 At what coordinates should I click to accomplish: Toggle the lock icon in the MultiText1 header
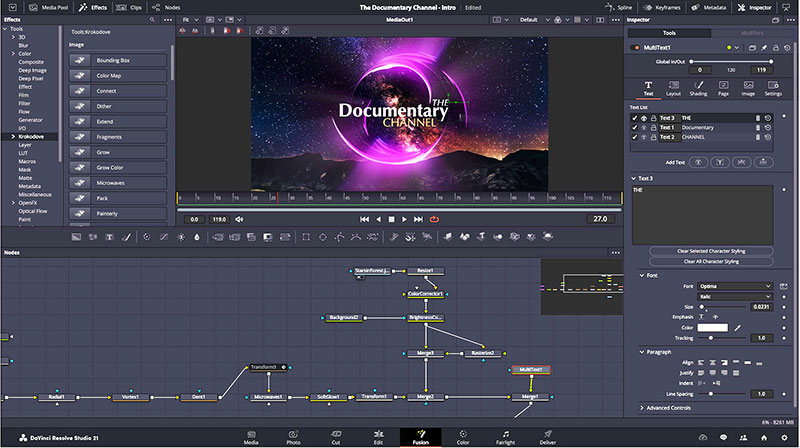[x=776, y=47]
